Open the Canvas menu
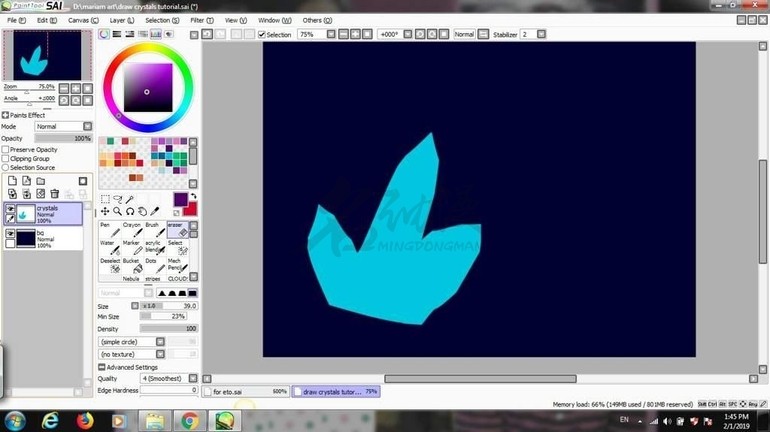 [83, 20]
